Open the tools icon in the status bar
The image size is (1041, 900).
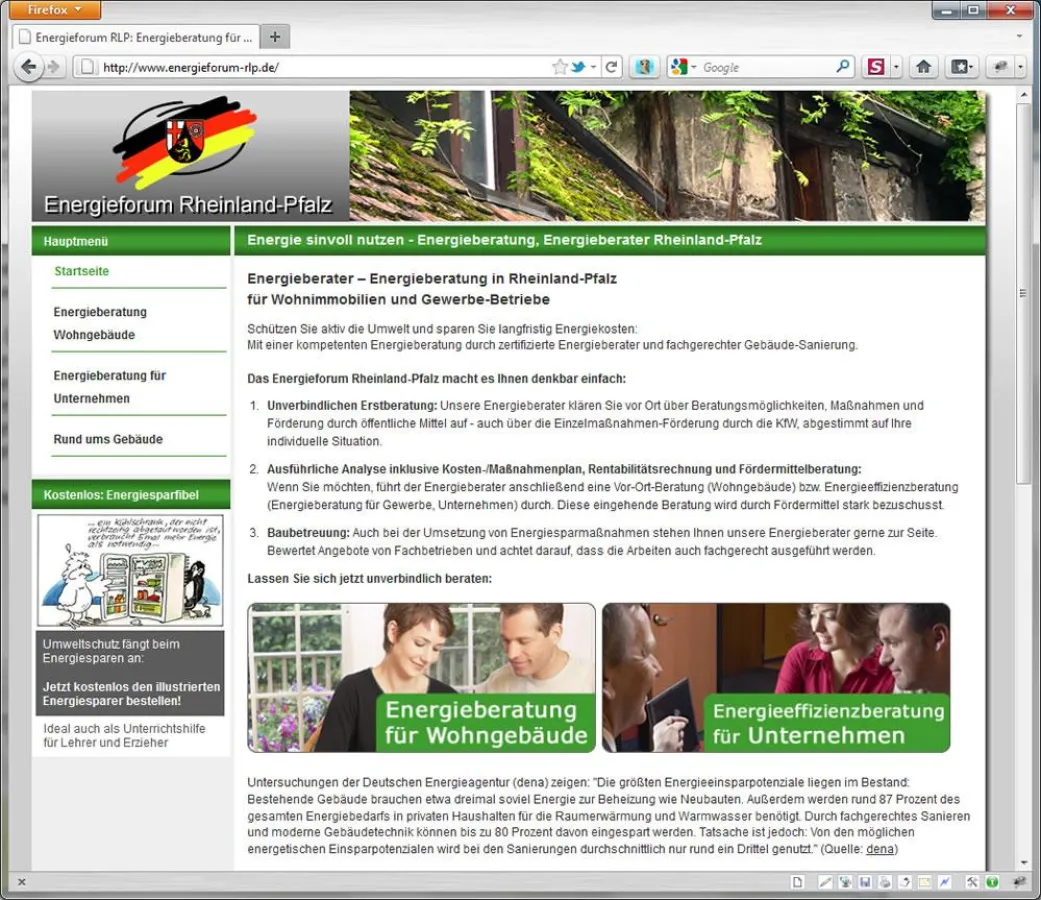[x=970, y=883]
